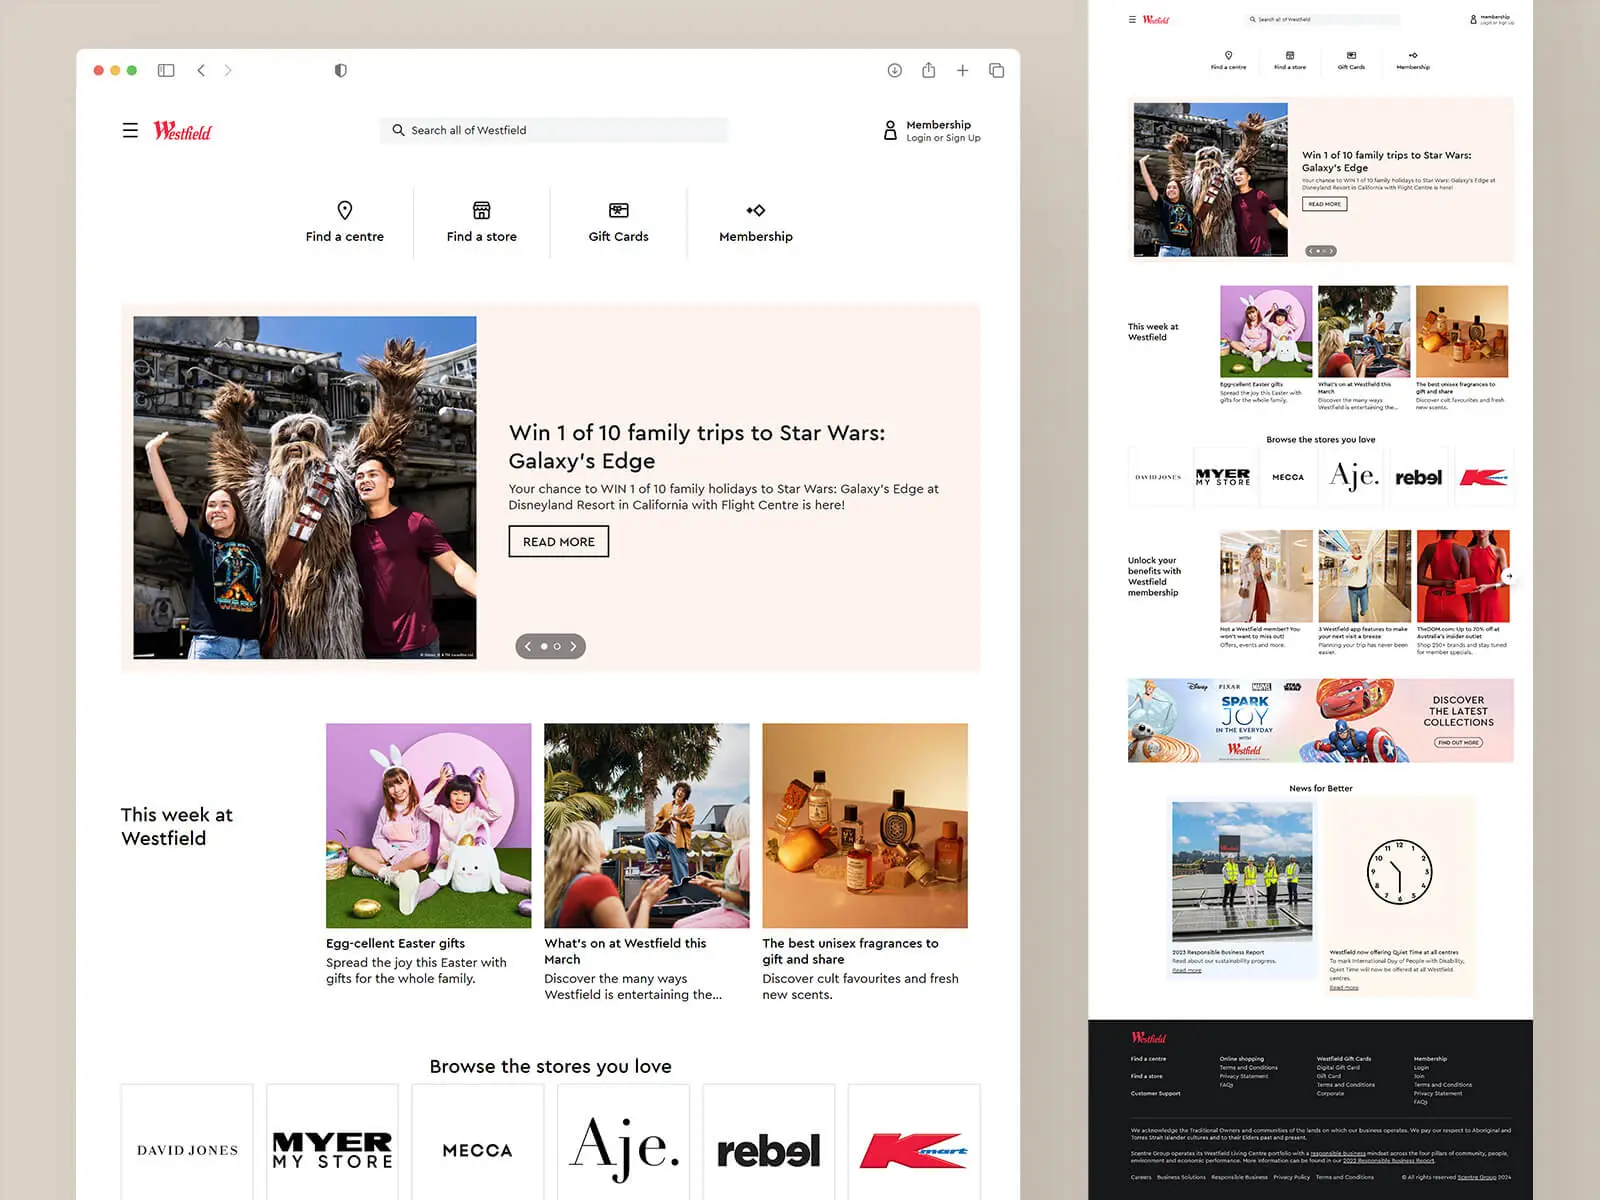
Task: Select second hero carousel dot in browser window
Action: 557,646
